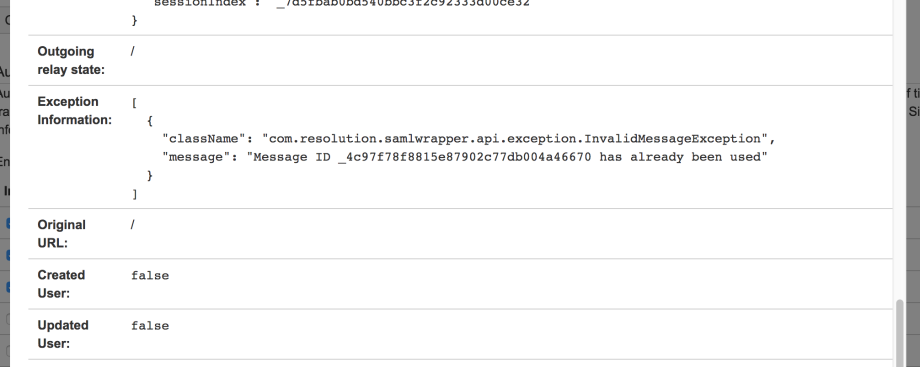The image size is (920, 367).
Task: Click the Exception Information label
Action: (75, 110)
